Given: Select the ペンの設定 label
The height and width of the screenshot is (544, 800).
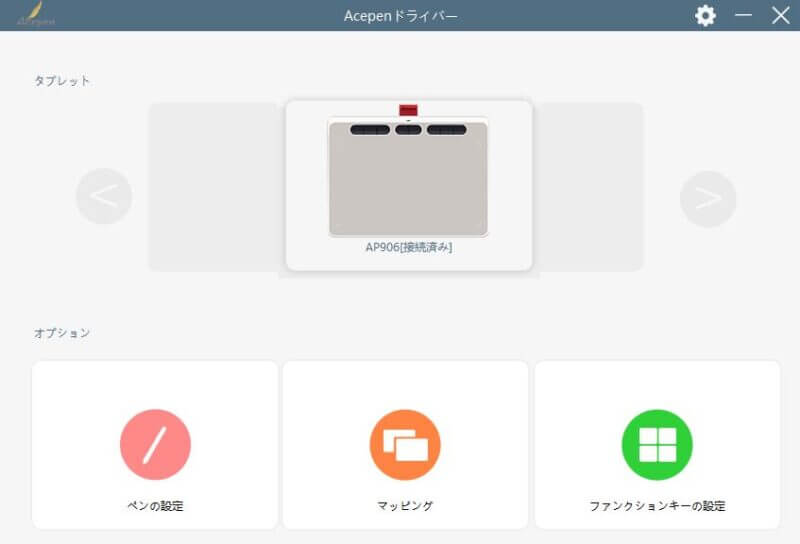Looking at the screenshot, I should [x=155, y=506].
